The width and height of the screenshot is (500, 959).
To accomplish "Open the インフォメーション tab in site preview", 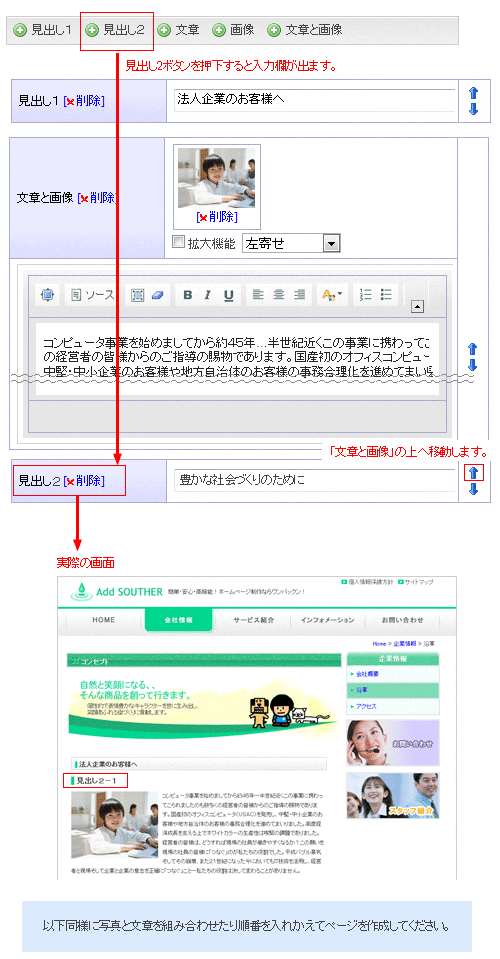I will 328,620.
